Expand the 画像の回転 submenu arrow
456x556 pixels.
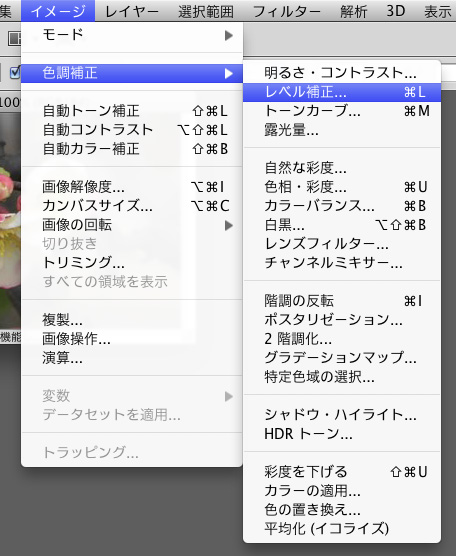click(229, 225)
